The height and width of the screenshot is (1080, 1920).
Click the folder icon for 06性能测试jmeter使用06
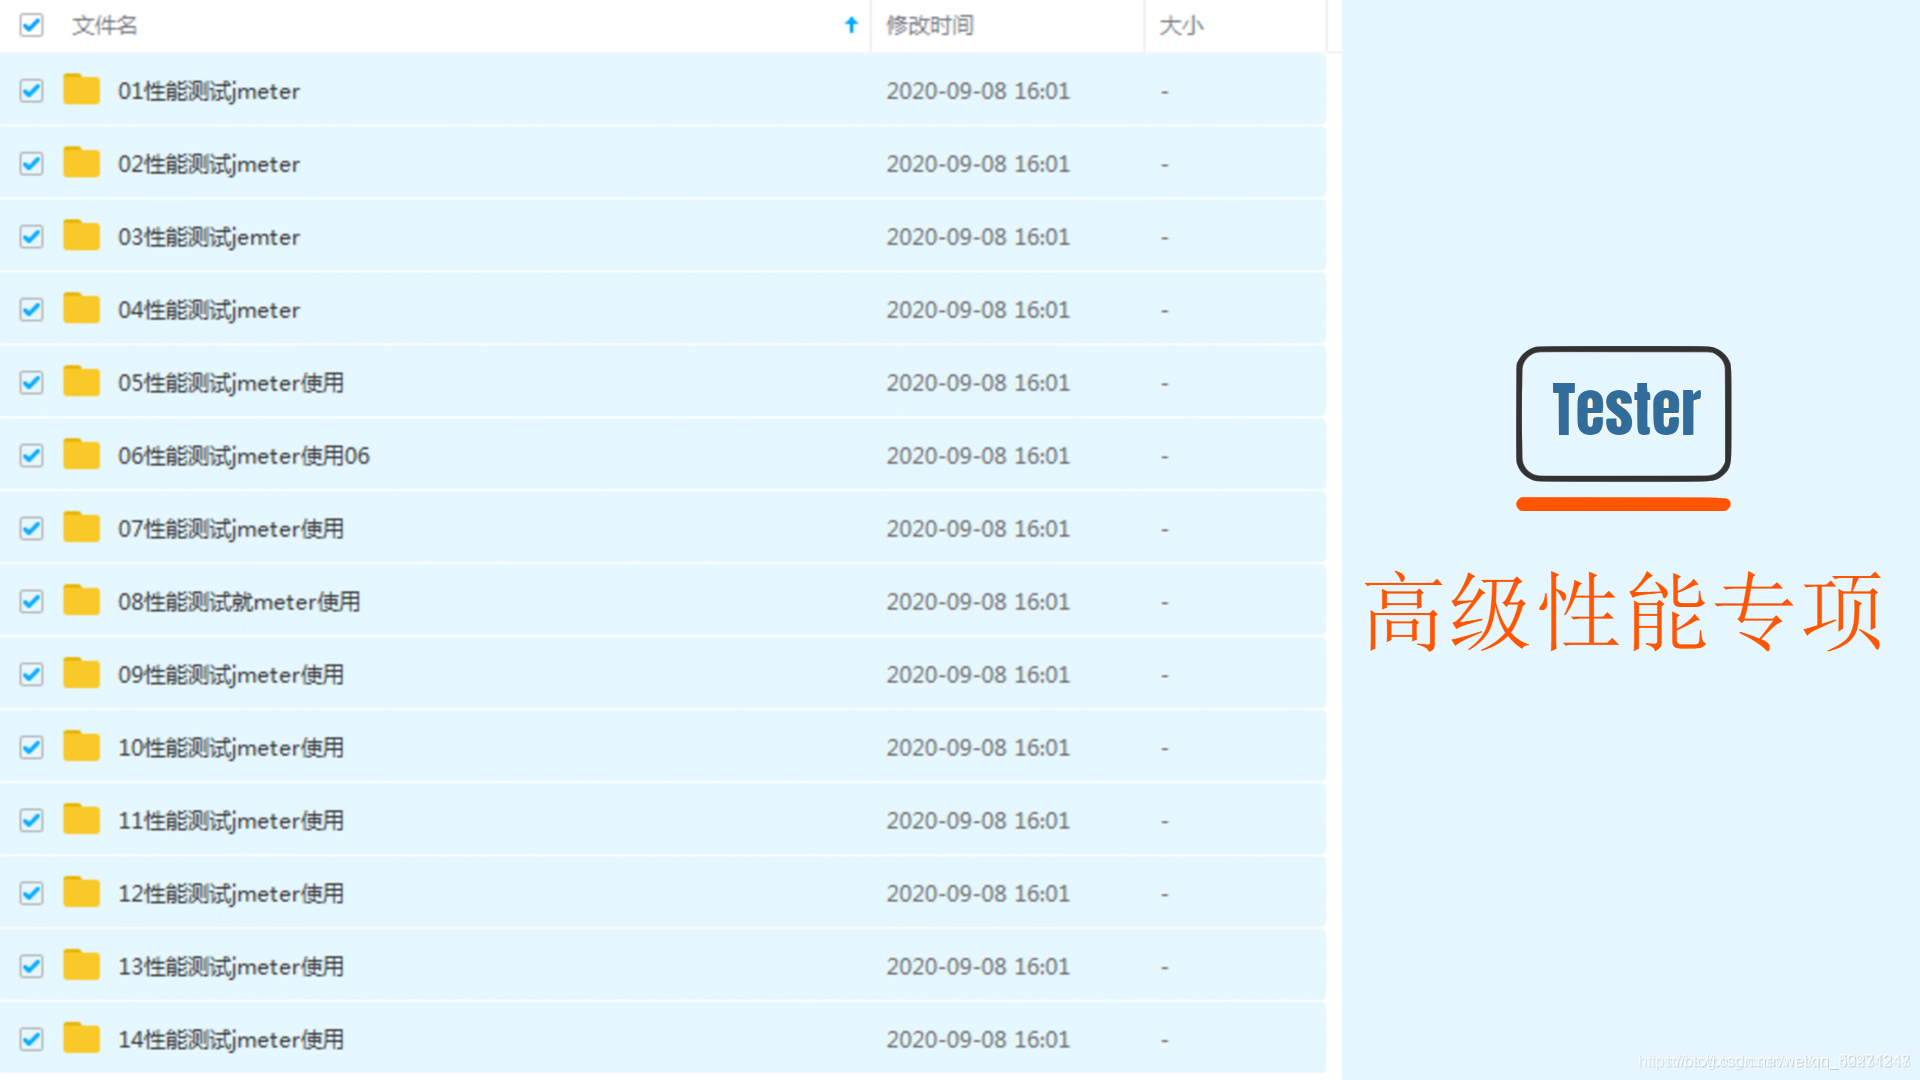tap(81, 455)
